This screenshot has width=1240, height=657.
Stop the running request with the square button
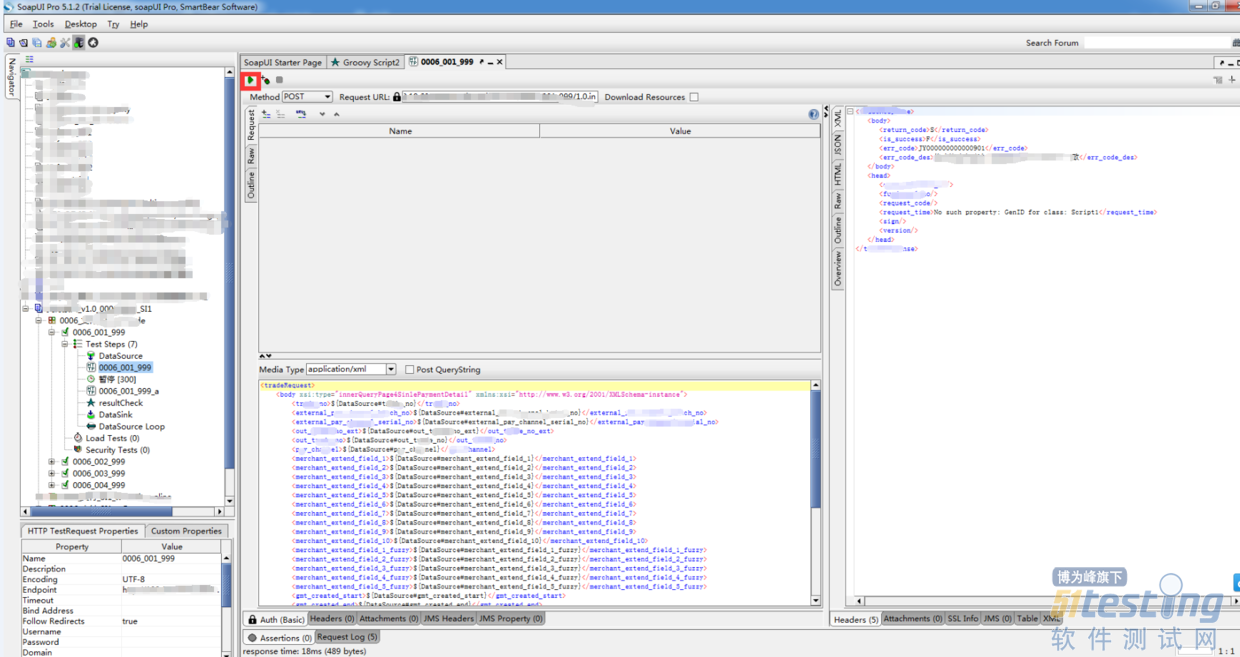click(x=280, y=80)
